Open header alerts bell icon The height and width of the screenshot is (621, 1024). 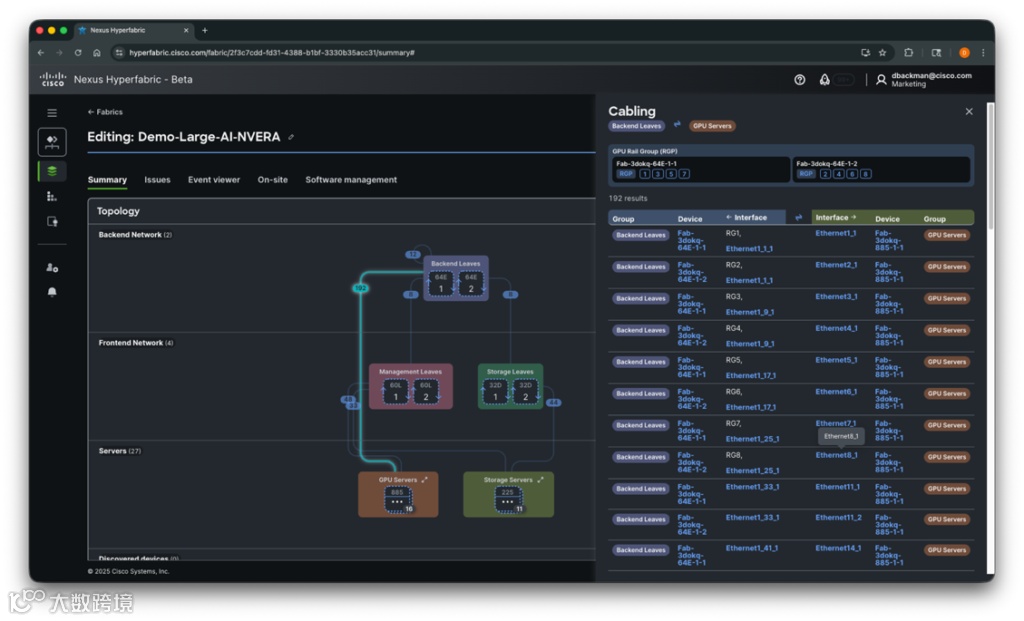click(825, 80)
